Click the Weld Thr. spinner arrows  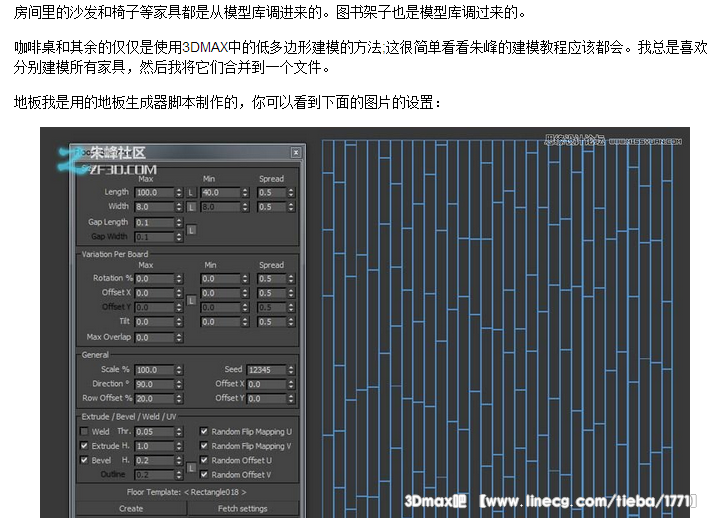tap(179, 432)
